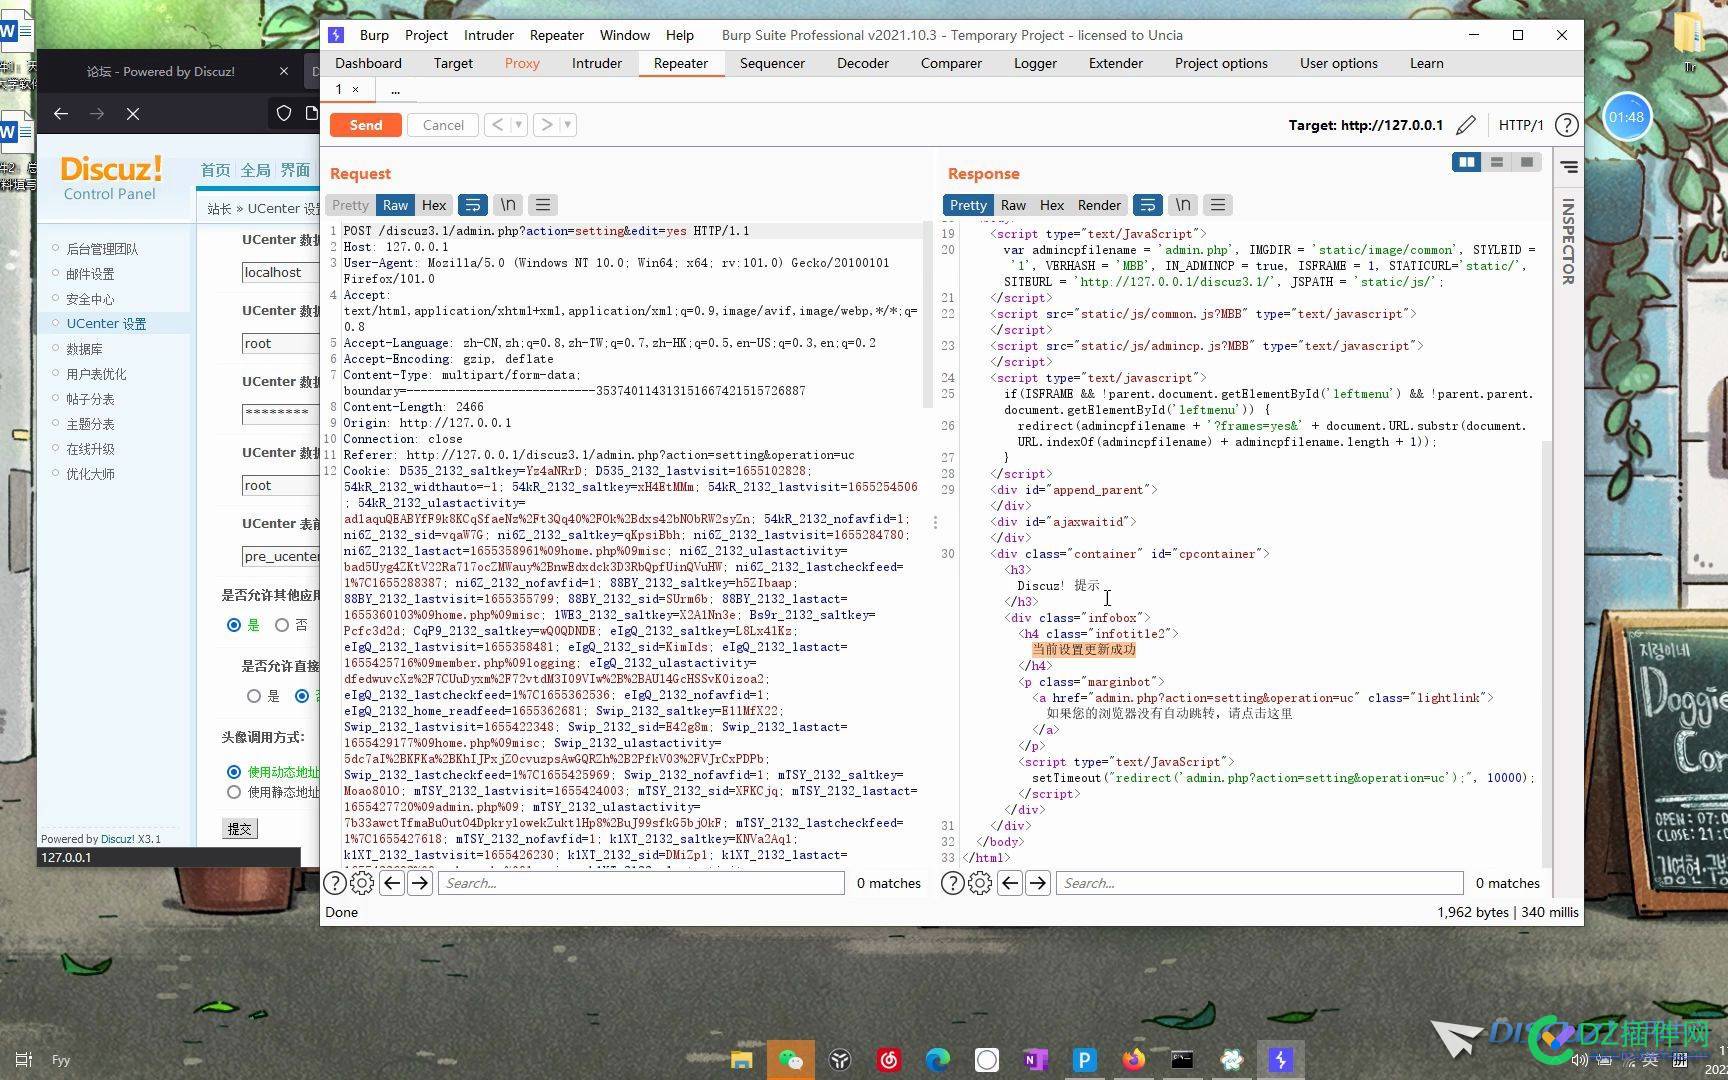Select 使用静态地址 avatar option
This screenshot has width=1728, height=1080.
coord(234,792)
